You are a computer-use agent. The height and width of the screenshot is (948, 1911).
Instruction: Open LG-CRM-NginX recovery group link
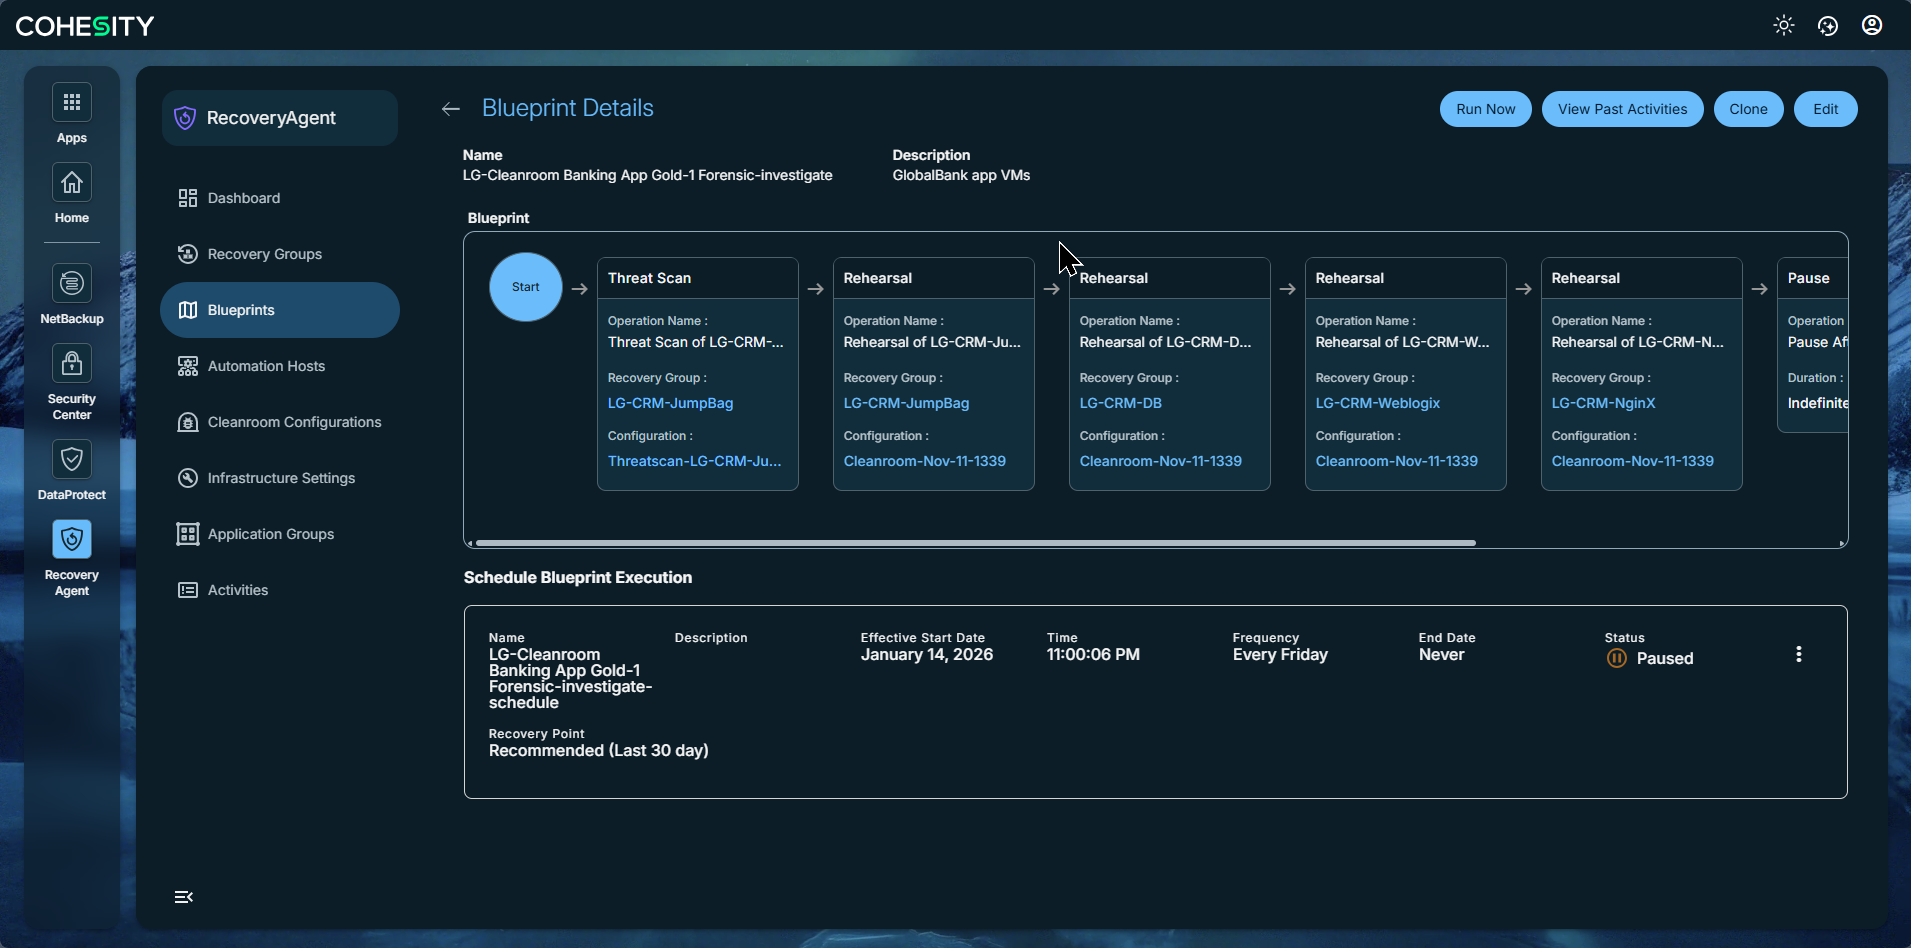(x=1603, y=403)
